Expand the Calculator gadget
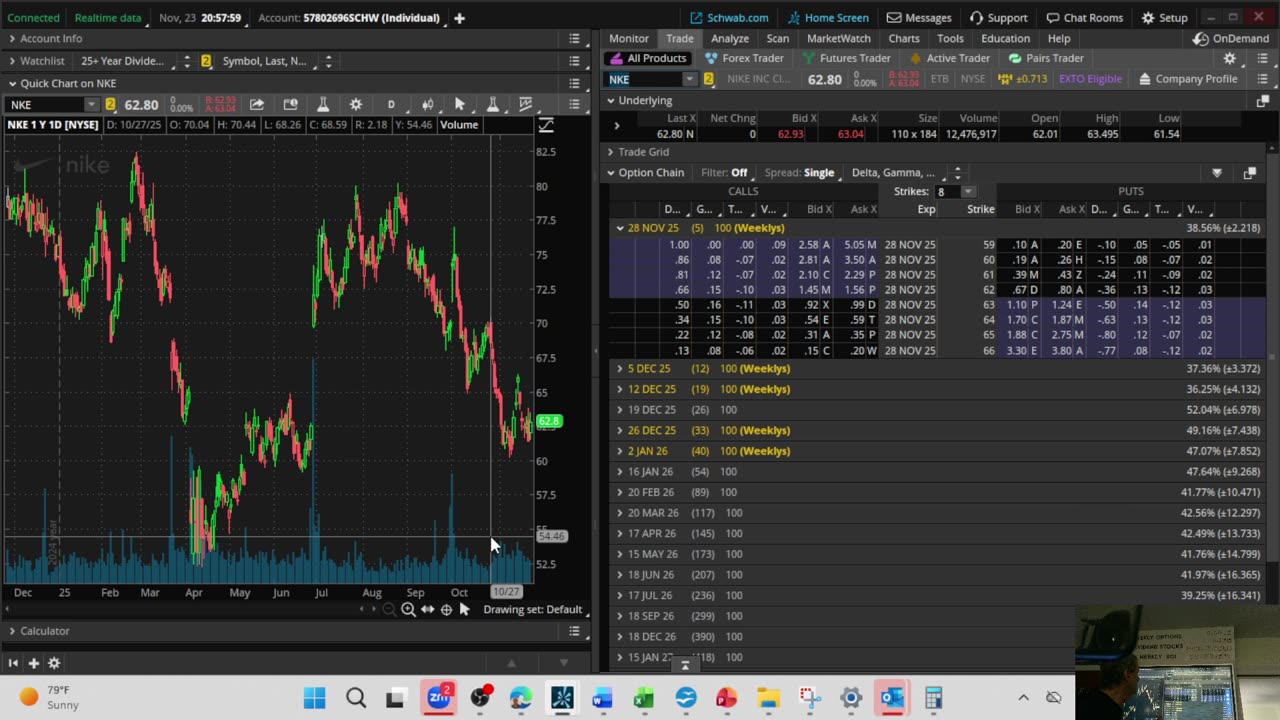The width and height of the screenshot is (1280, 720). point(12,631)
